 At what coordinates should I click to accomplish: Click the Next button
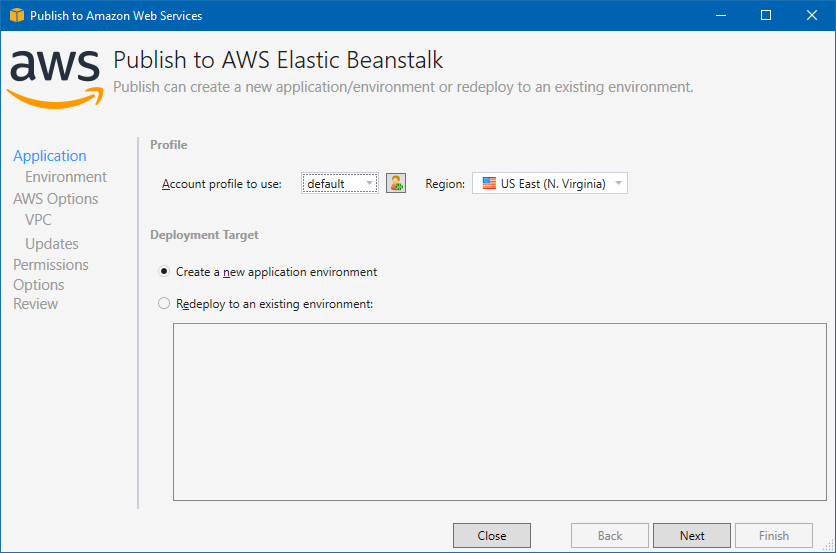[692, 535]
